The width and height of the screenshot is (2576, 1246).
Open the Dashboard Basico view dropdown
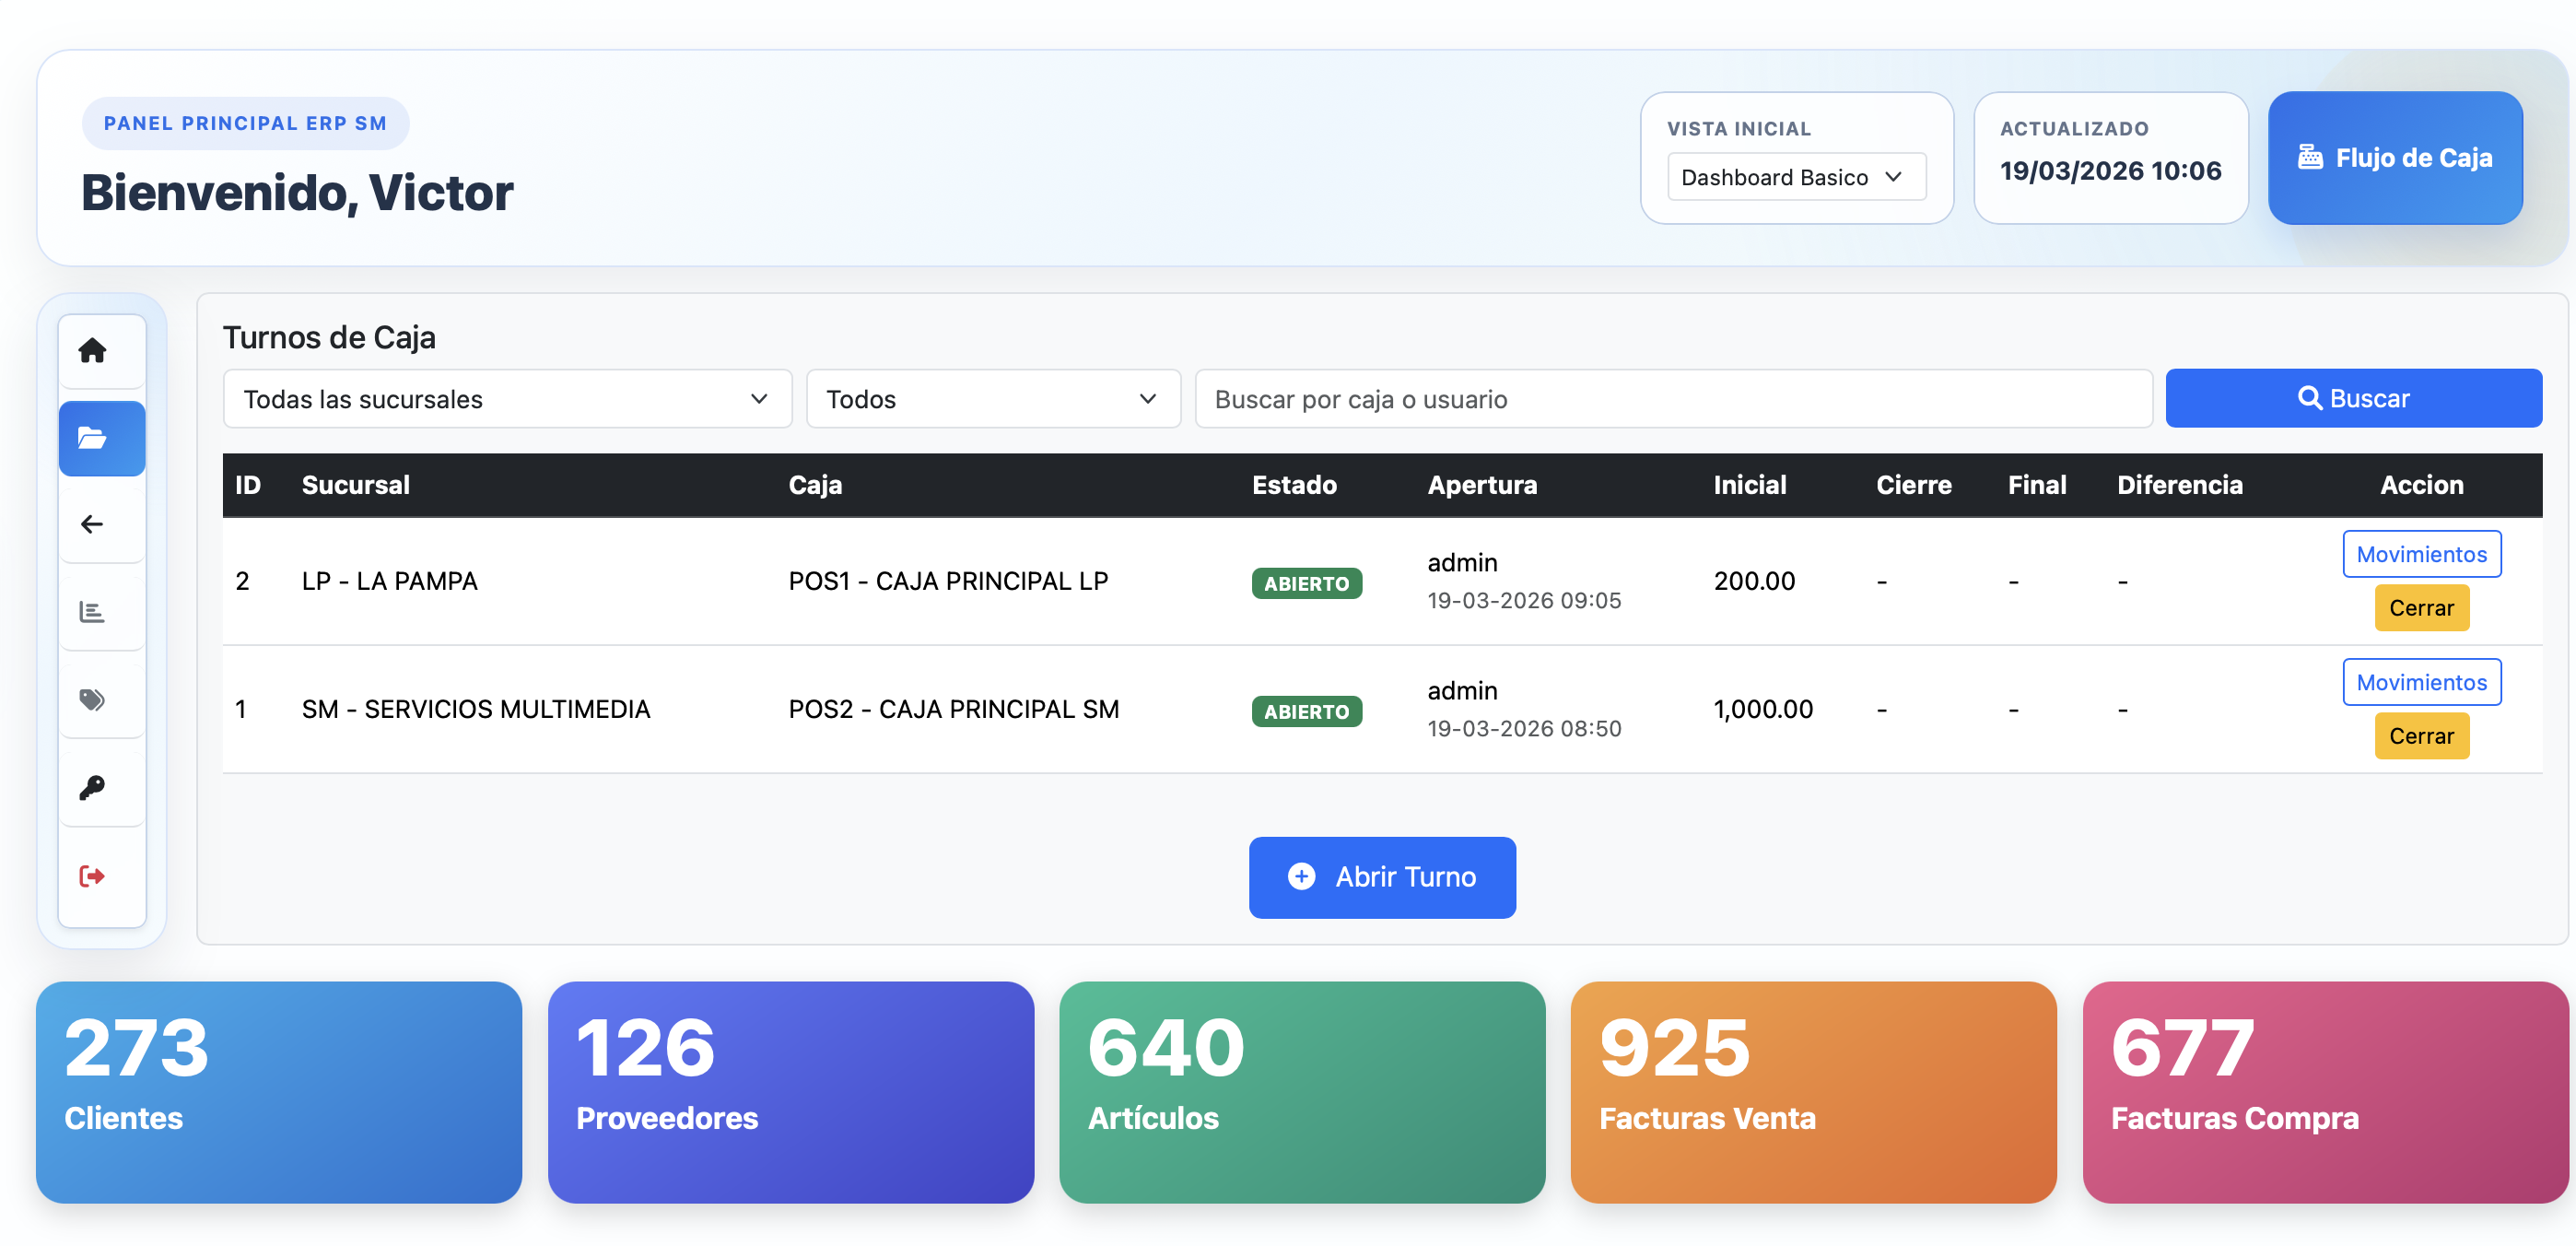1795,177
